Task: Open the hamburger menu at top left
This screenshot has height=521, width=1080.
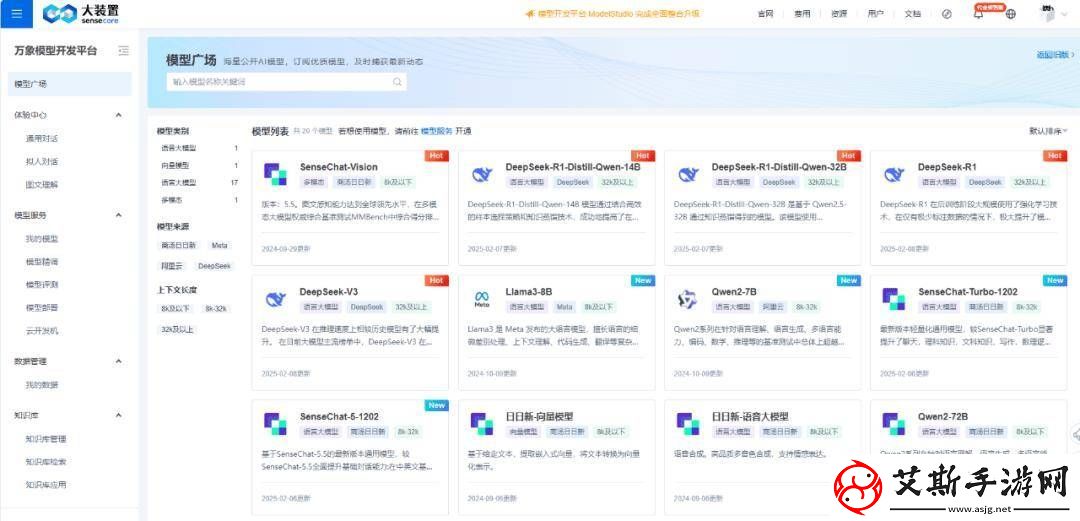Action: point(17,14)
